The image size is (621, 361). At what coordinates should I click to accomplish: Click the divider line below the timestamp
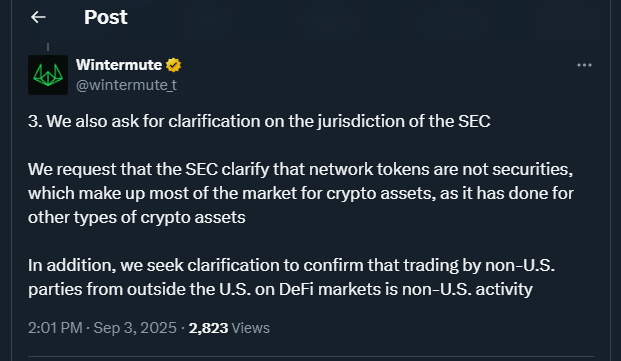pyautogui.click(x=311, y=357)
